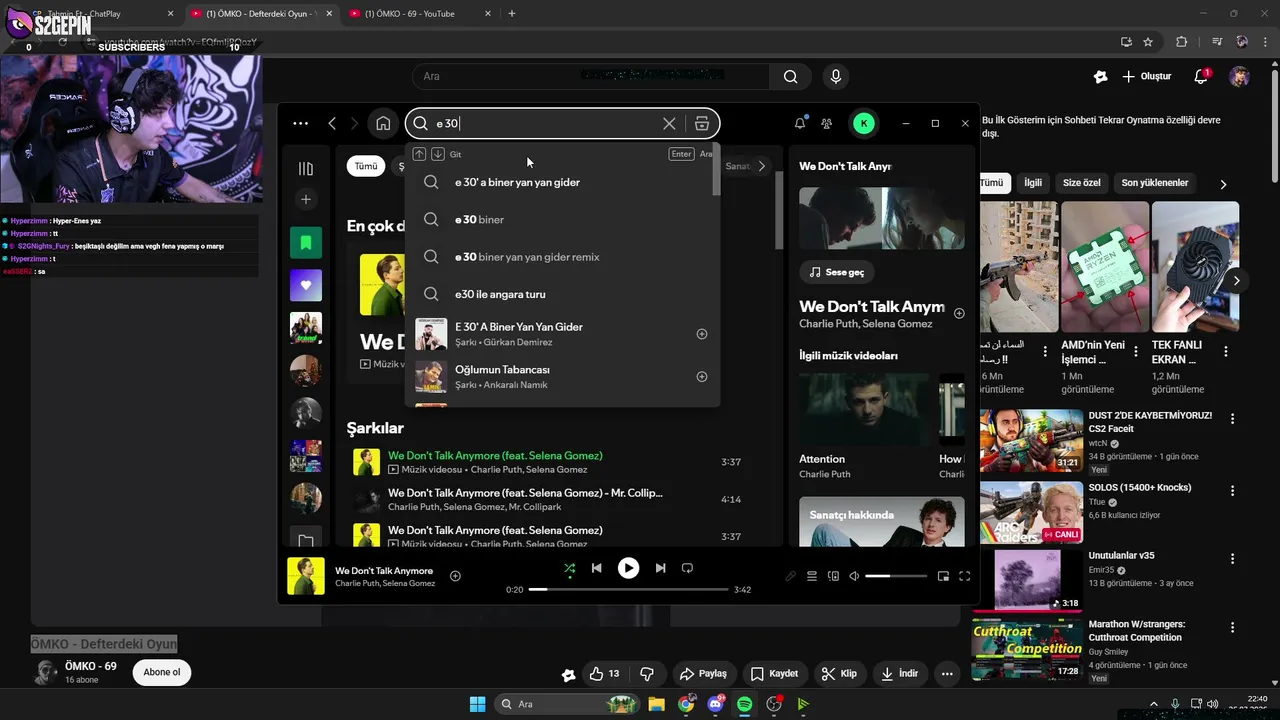The width and height of the screenshot is (1280, 720).
Task: Open Your Episodes green bookmark tile
Action: [x=306, y=243]
